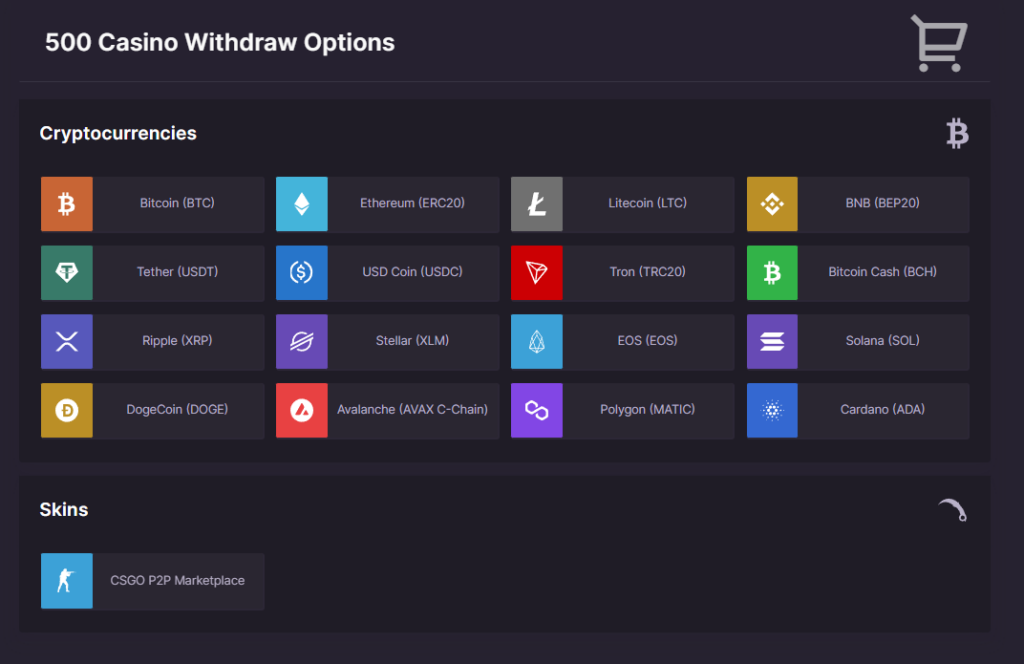Select the EOS (EOS) option
Viewport: 1024px width, 664px height.
[647, 341]
